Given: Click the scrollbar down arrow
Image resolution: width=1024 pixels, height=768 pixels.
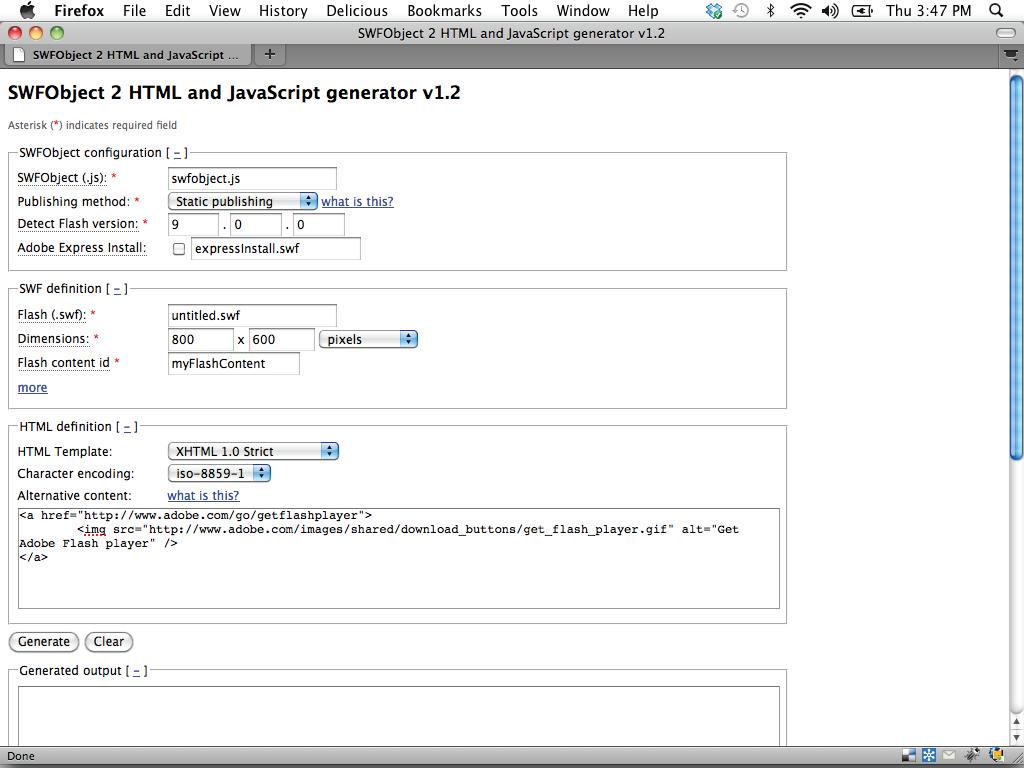Looking at the screenshot, I should pyautogui.click(x=1016, y=737).
